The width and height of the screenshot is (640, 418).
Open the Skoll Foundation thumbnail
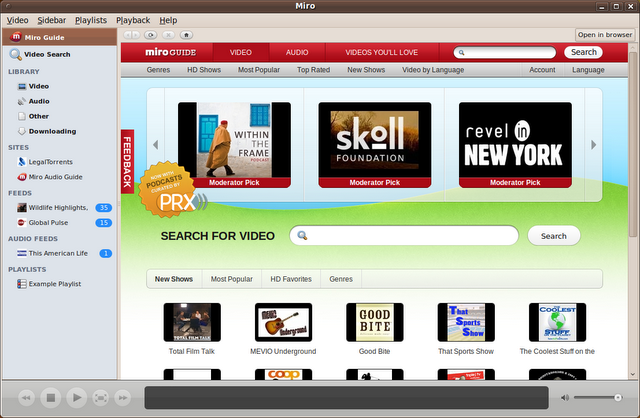coord(375,145)
